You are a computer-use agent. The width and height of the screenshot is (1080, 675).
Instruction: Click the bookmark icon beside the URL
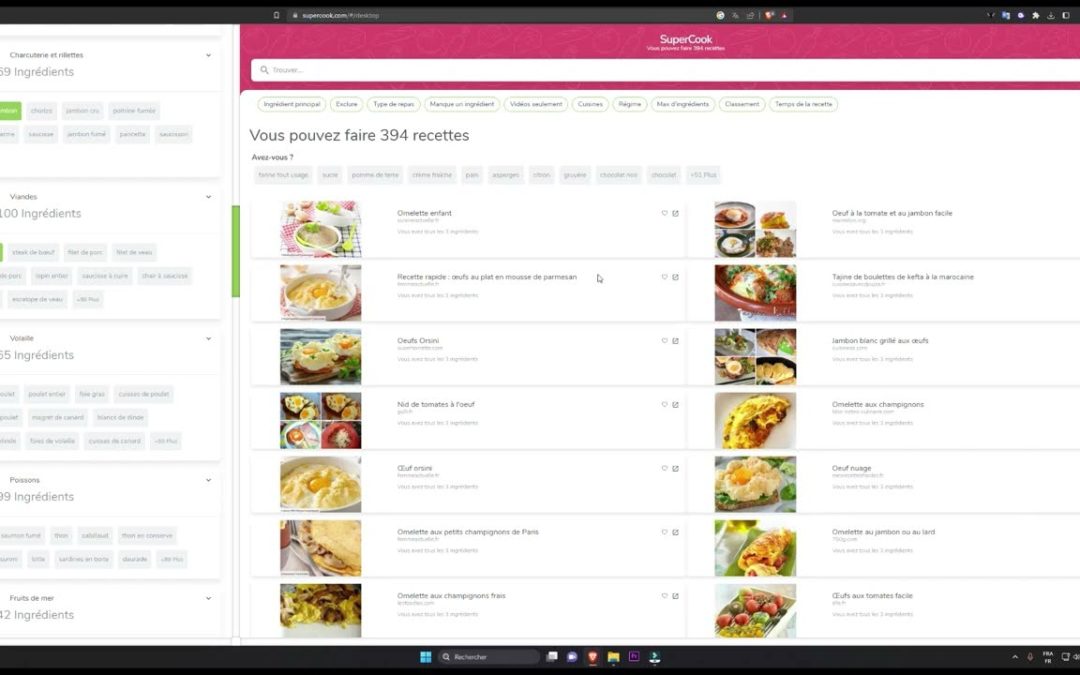coord(276,15)
